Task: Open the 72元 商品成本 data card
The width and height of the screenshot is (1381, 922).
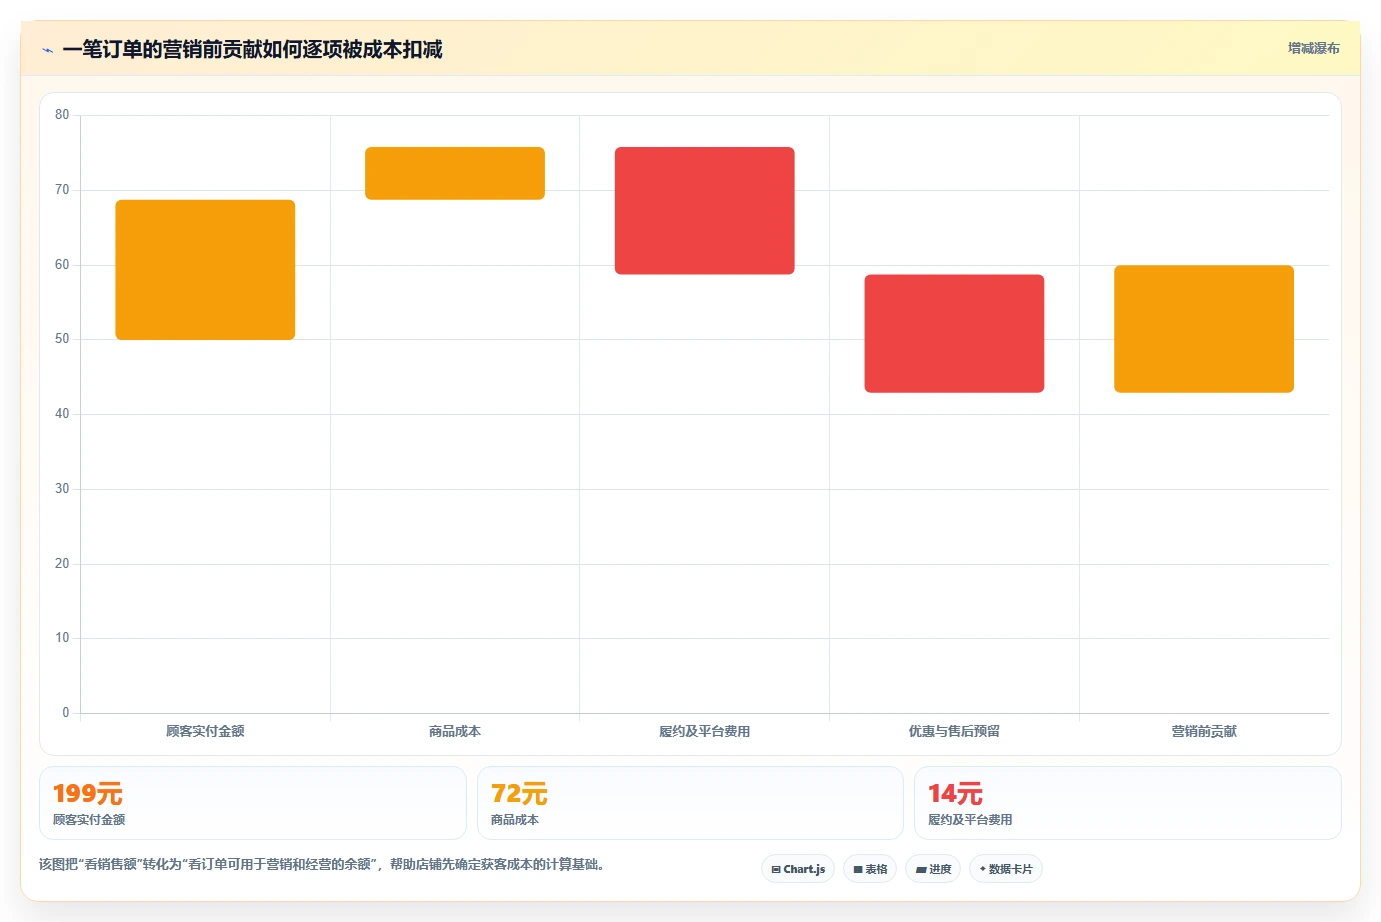Action: [690, 803]
